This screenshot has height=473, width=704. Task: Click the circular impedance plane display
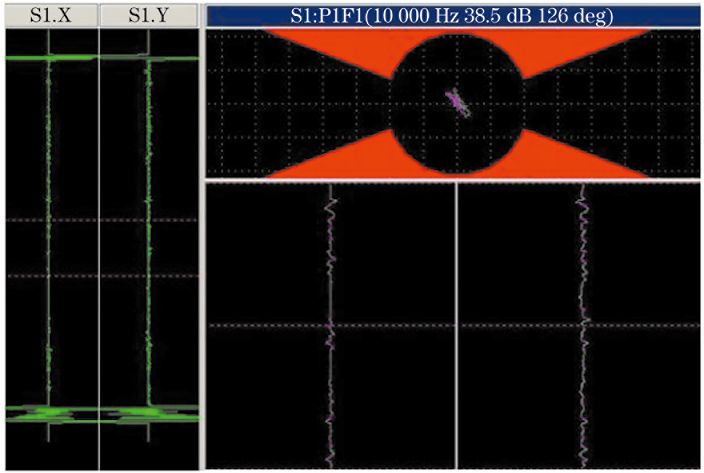456,104
